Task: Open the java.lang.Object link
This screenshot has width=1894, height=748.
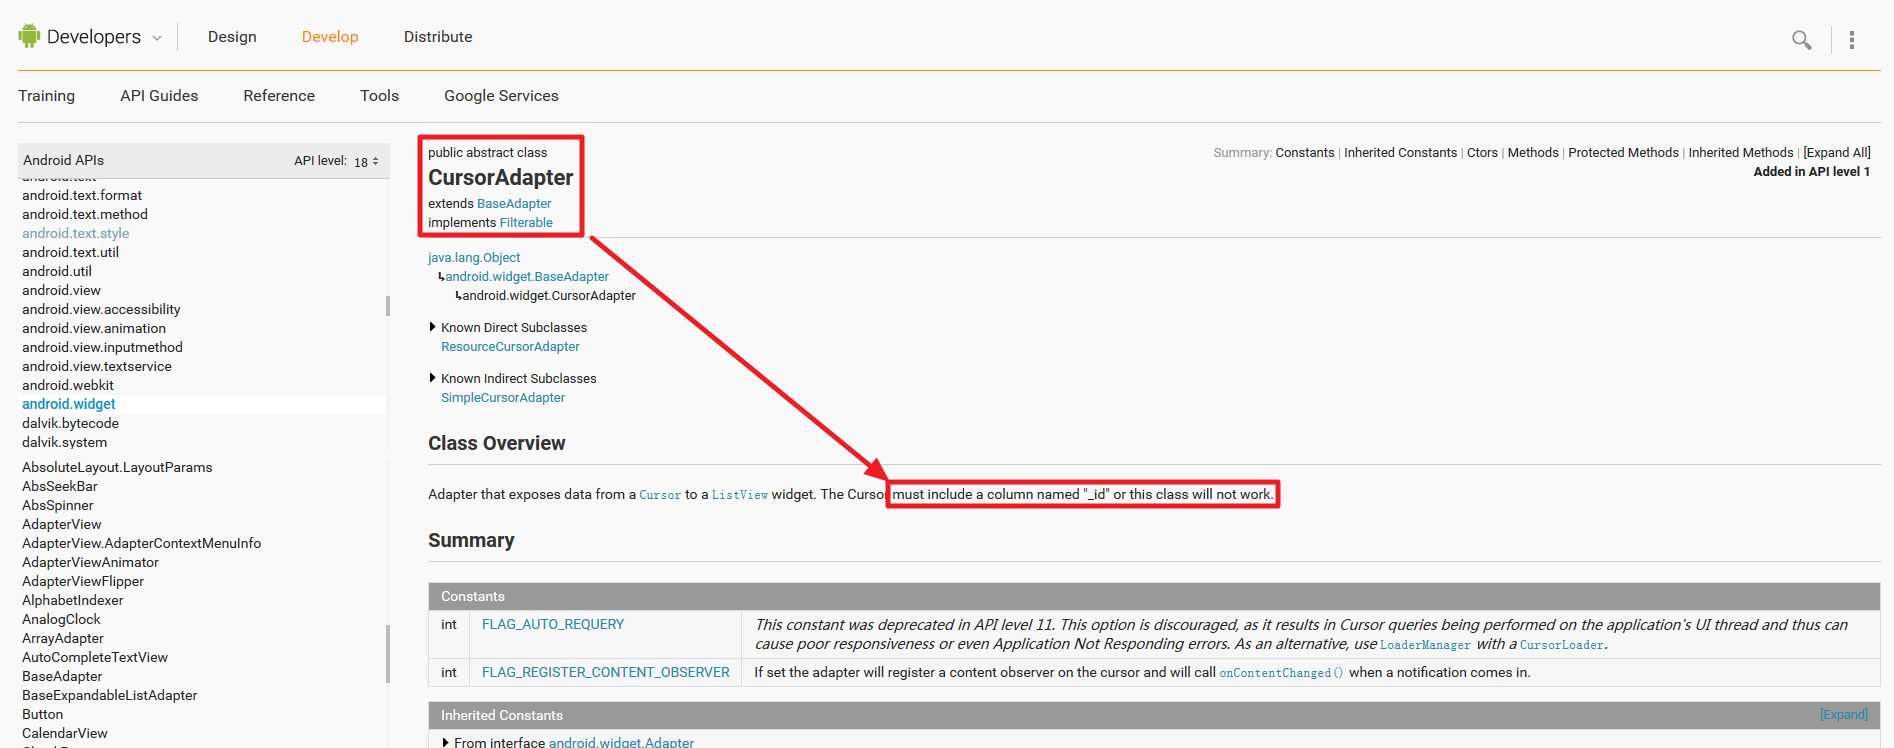Action: (x=474, y=257)
